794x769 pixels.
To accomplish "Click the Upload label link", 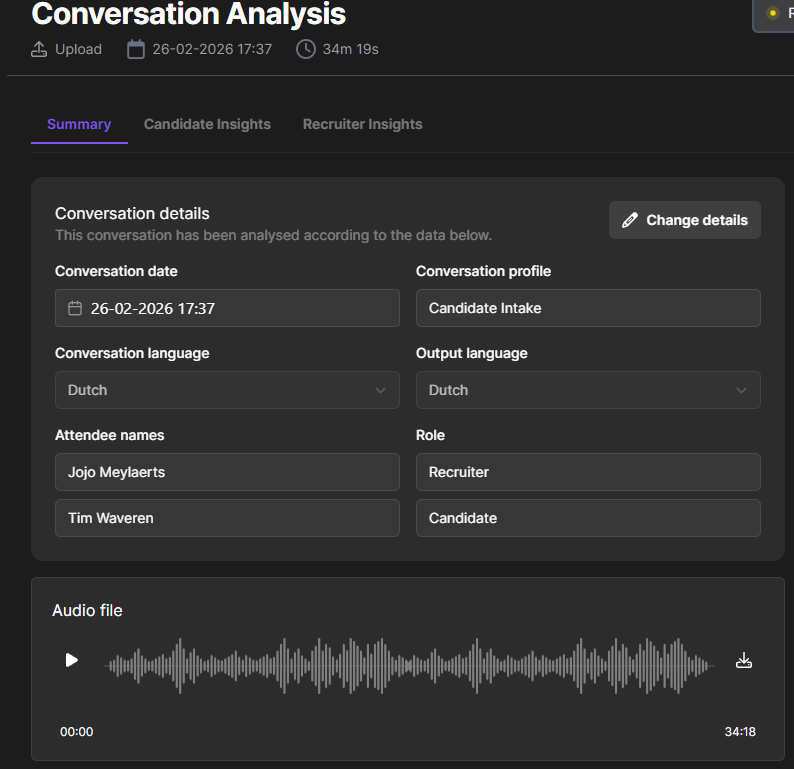I will pos(78,49).
